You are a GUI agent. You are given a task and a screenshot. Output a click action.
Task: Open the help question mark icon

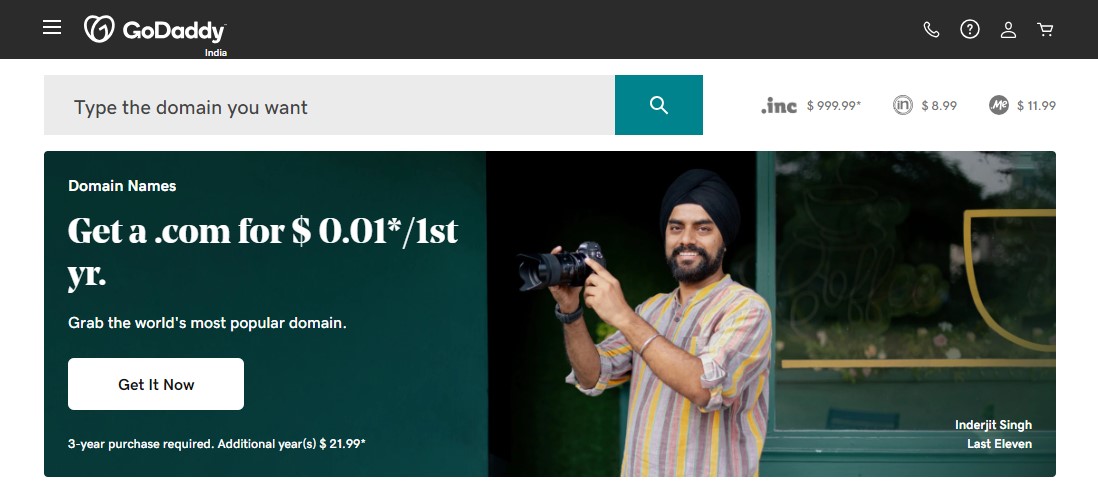click(x=969, y=29)
